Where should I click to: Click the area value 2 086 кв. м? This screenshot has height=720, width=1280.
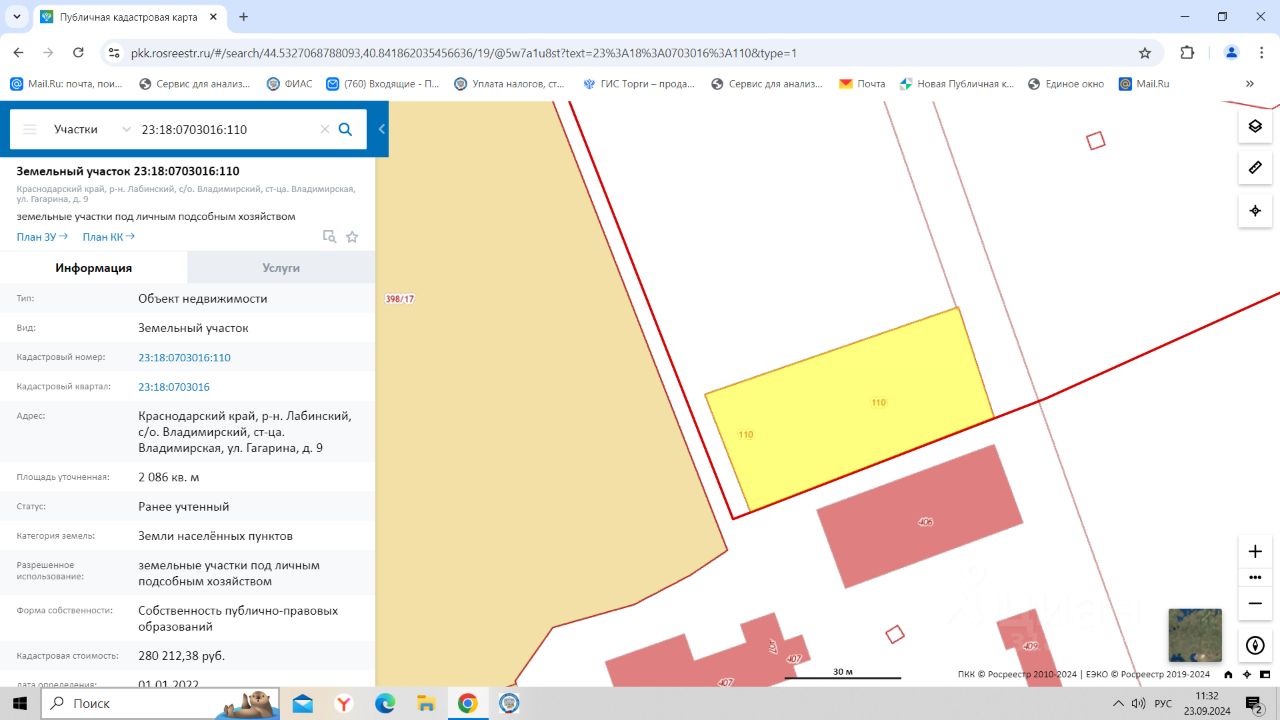click(x=169, y=477)
